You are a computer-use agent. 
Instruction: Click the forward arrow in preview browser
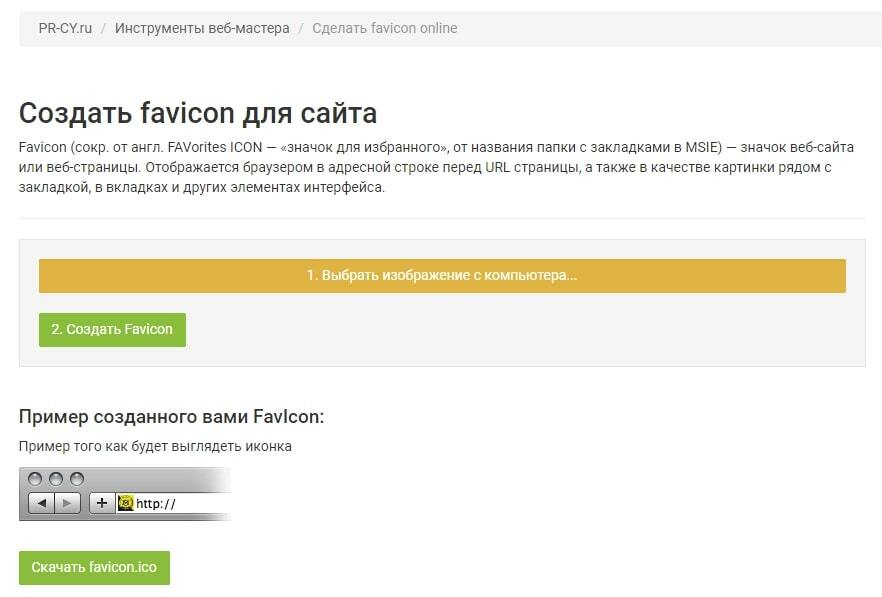point(68,503)
